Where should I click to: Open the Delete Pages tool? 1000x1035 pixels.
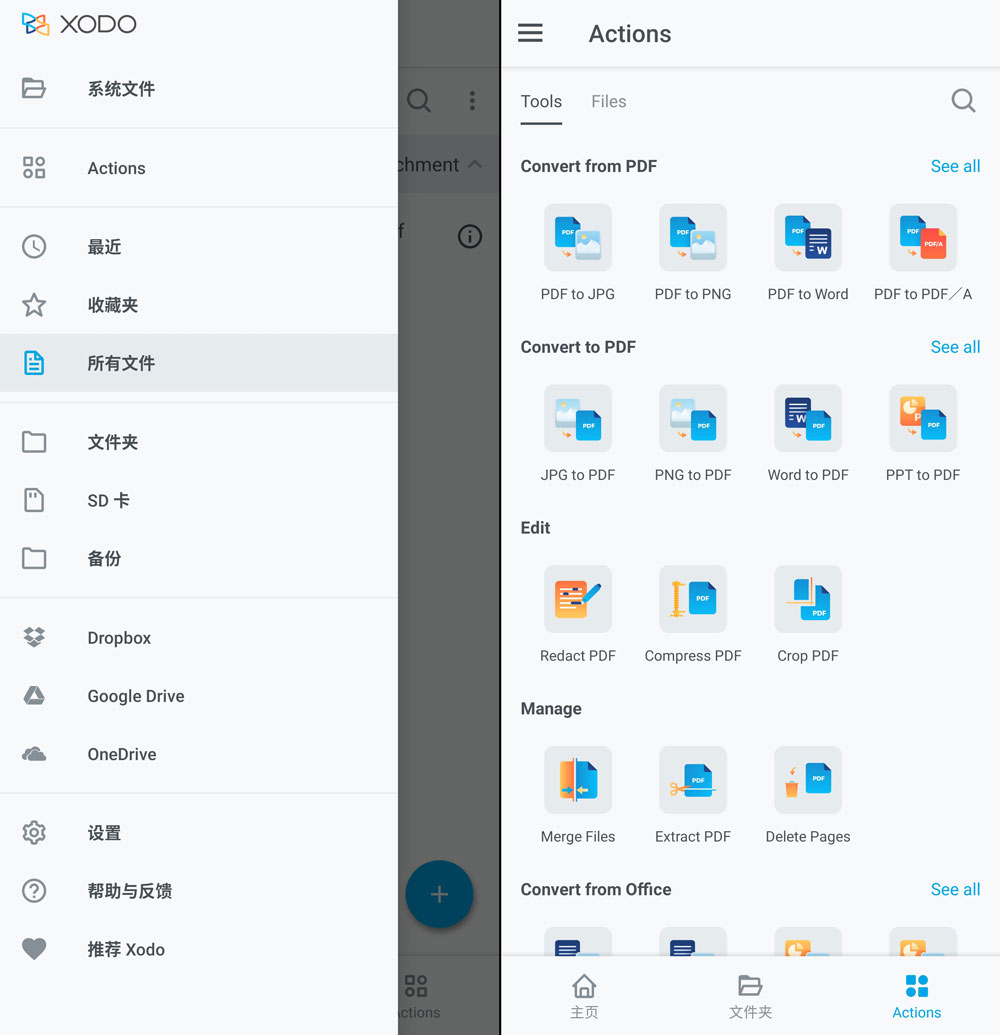click(x=807, y=795)
